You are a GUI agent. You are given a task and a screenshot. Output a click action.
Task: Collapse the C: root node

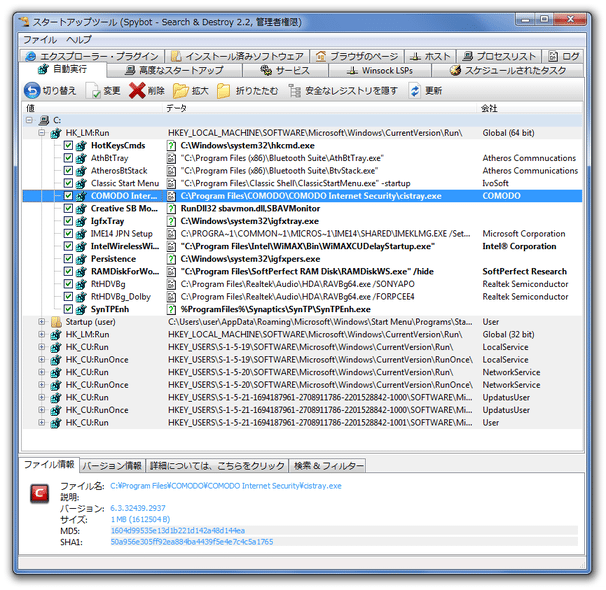29,120
